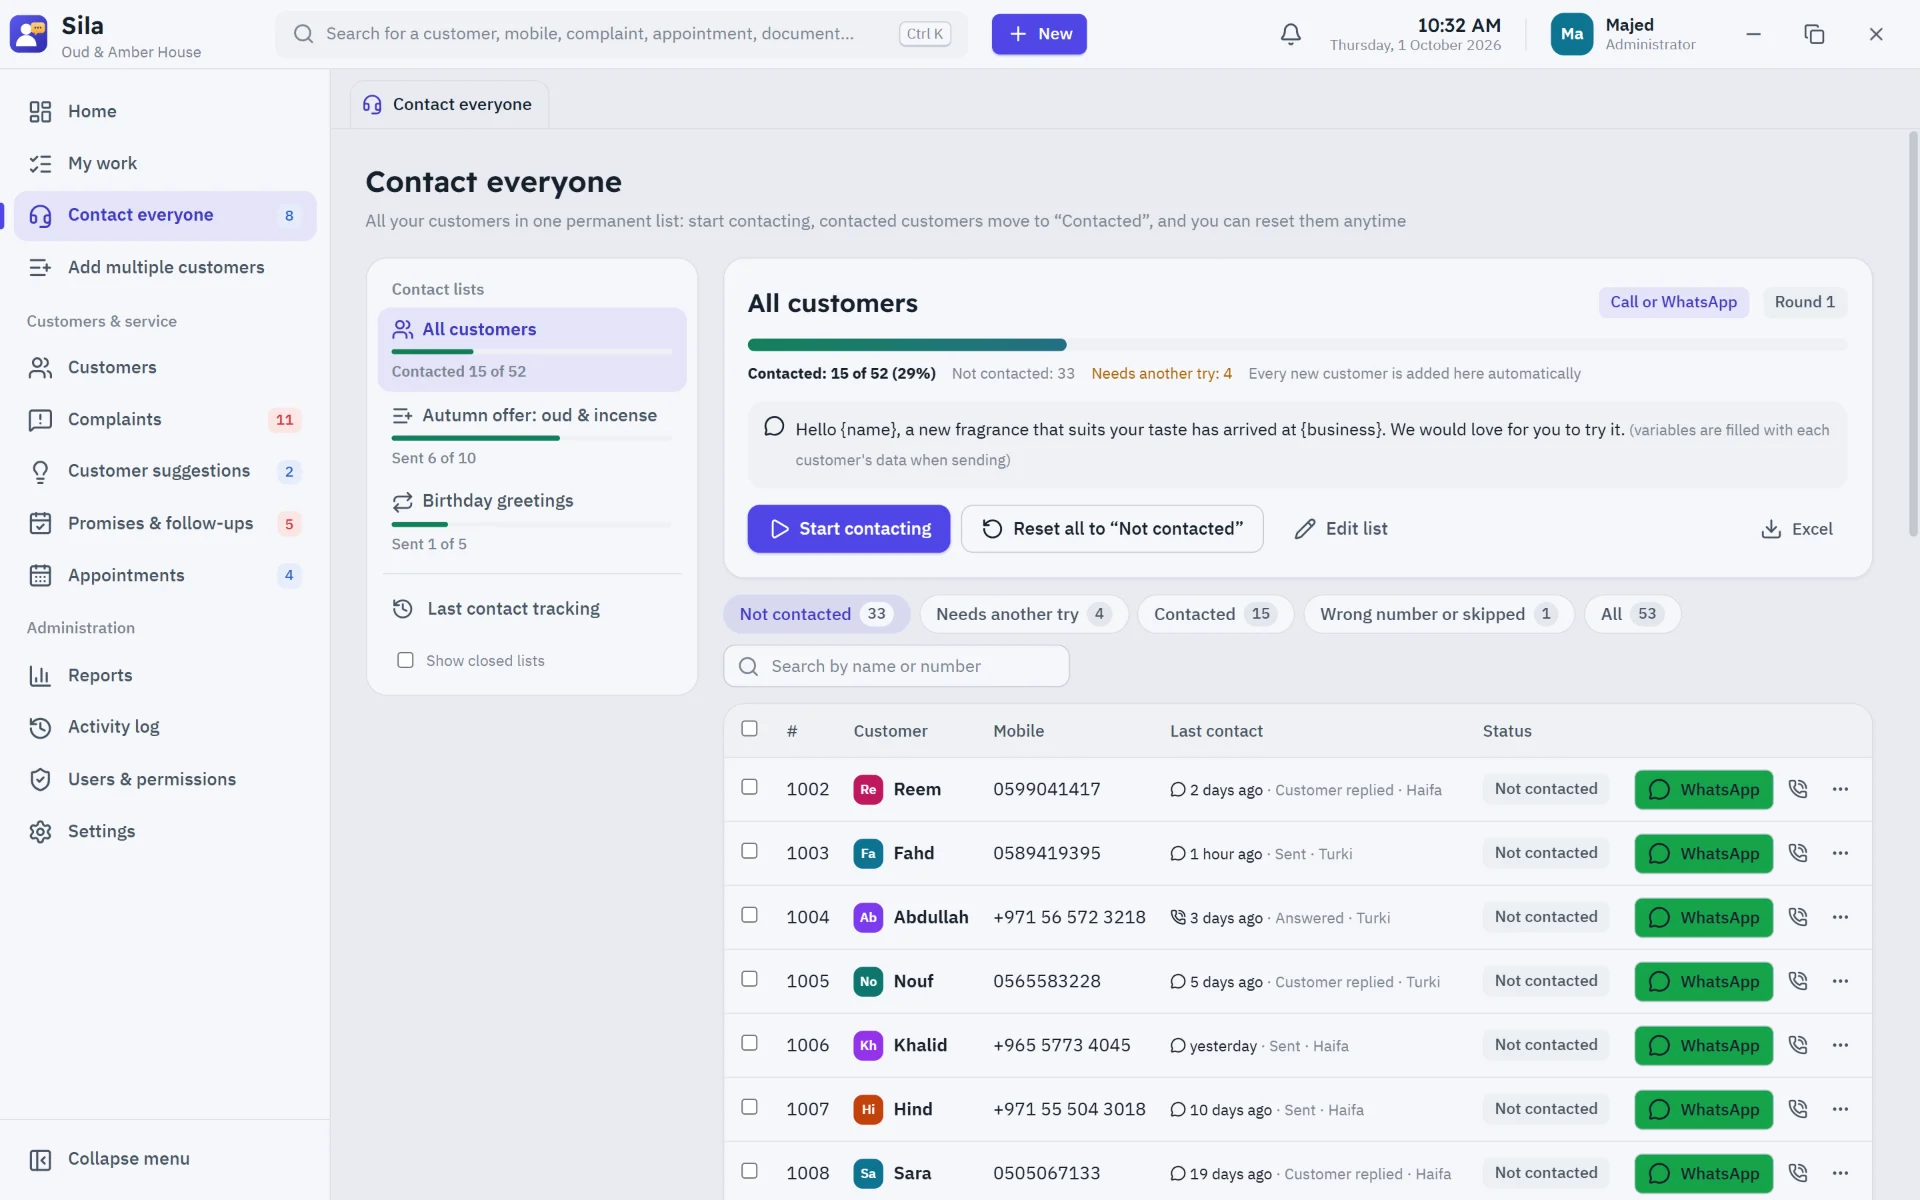This screenshot has width=1920, height=1200.
Task: Open more options for Khalid's row
Action: 1840,1045
